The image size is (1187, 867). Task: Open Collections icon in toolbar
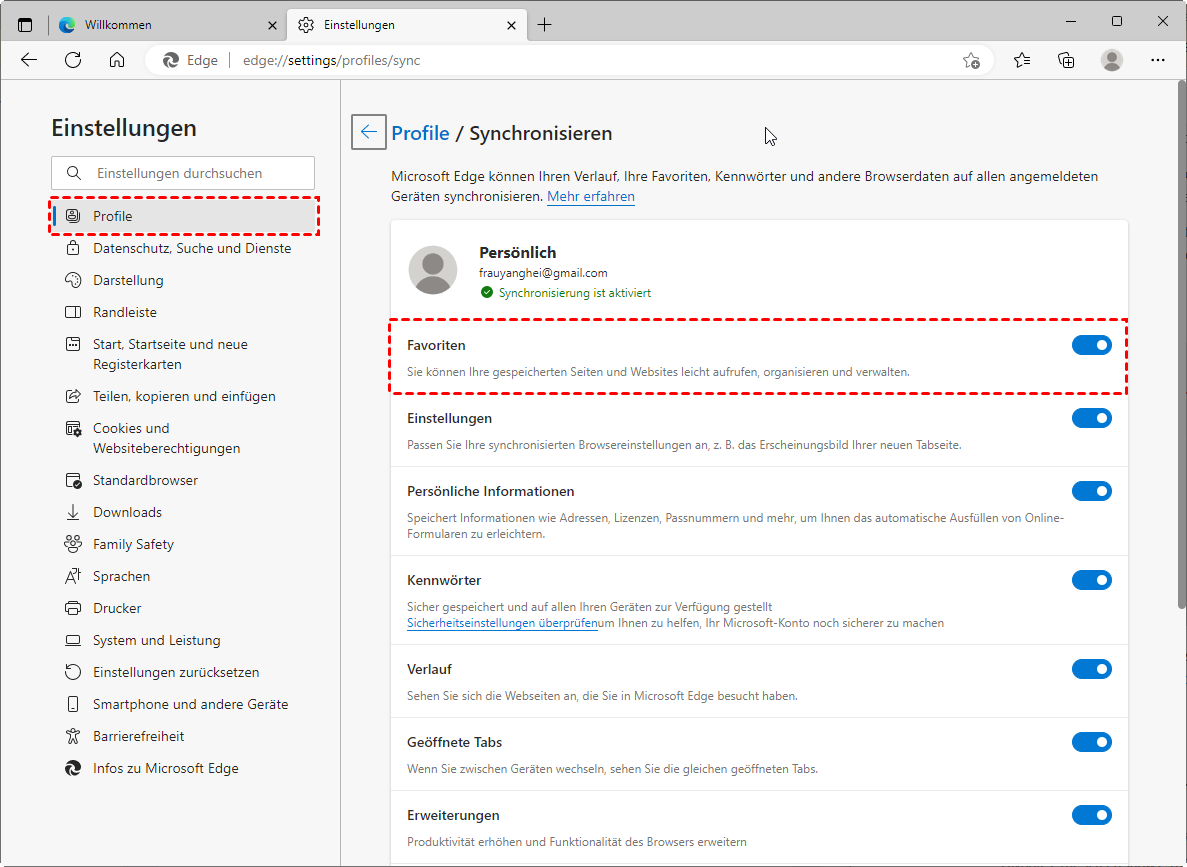(x=1066, y=61)
